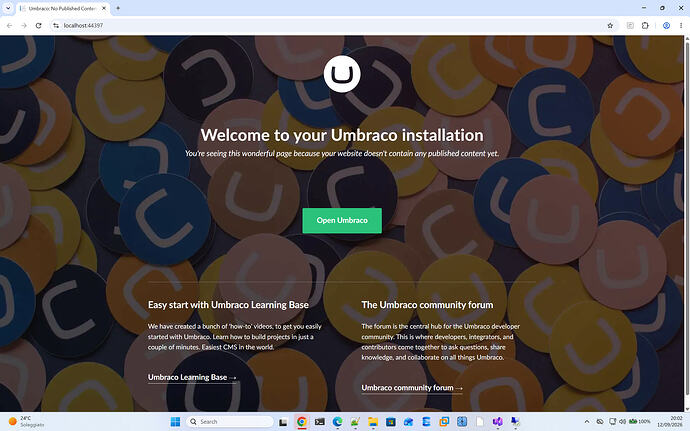View site information icon in address bar

[56, 26]
